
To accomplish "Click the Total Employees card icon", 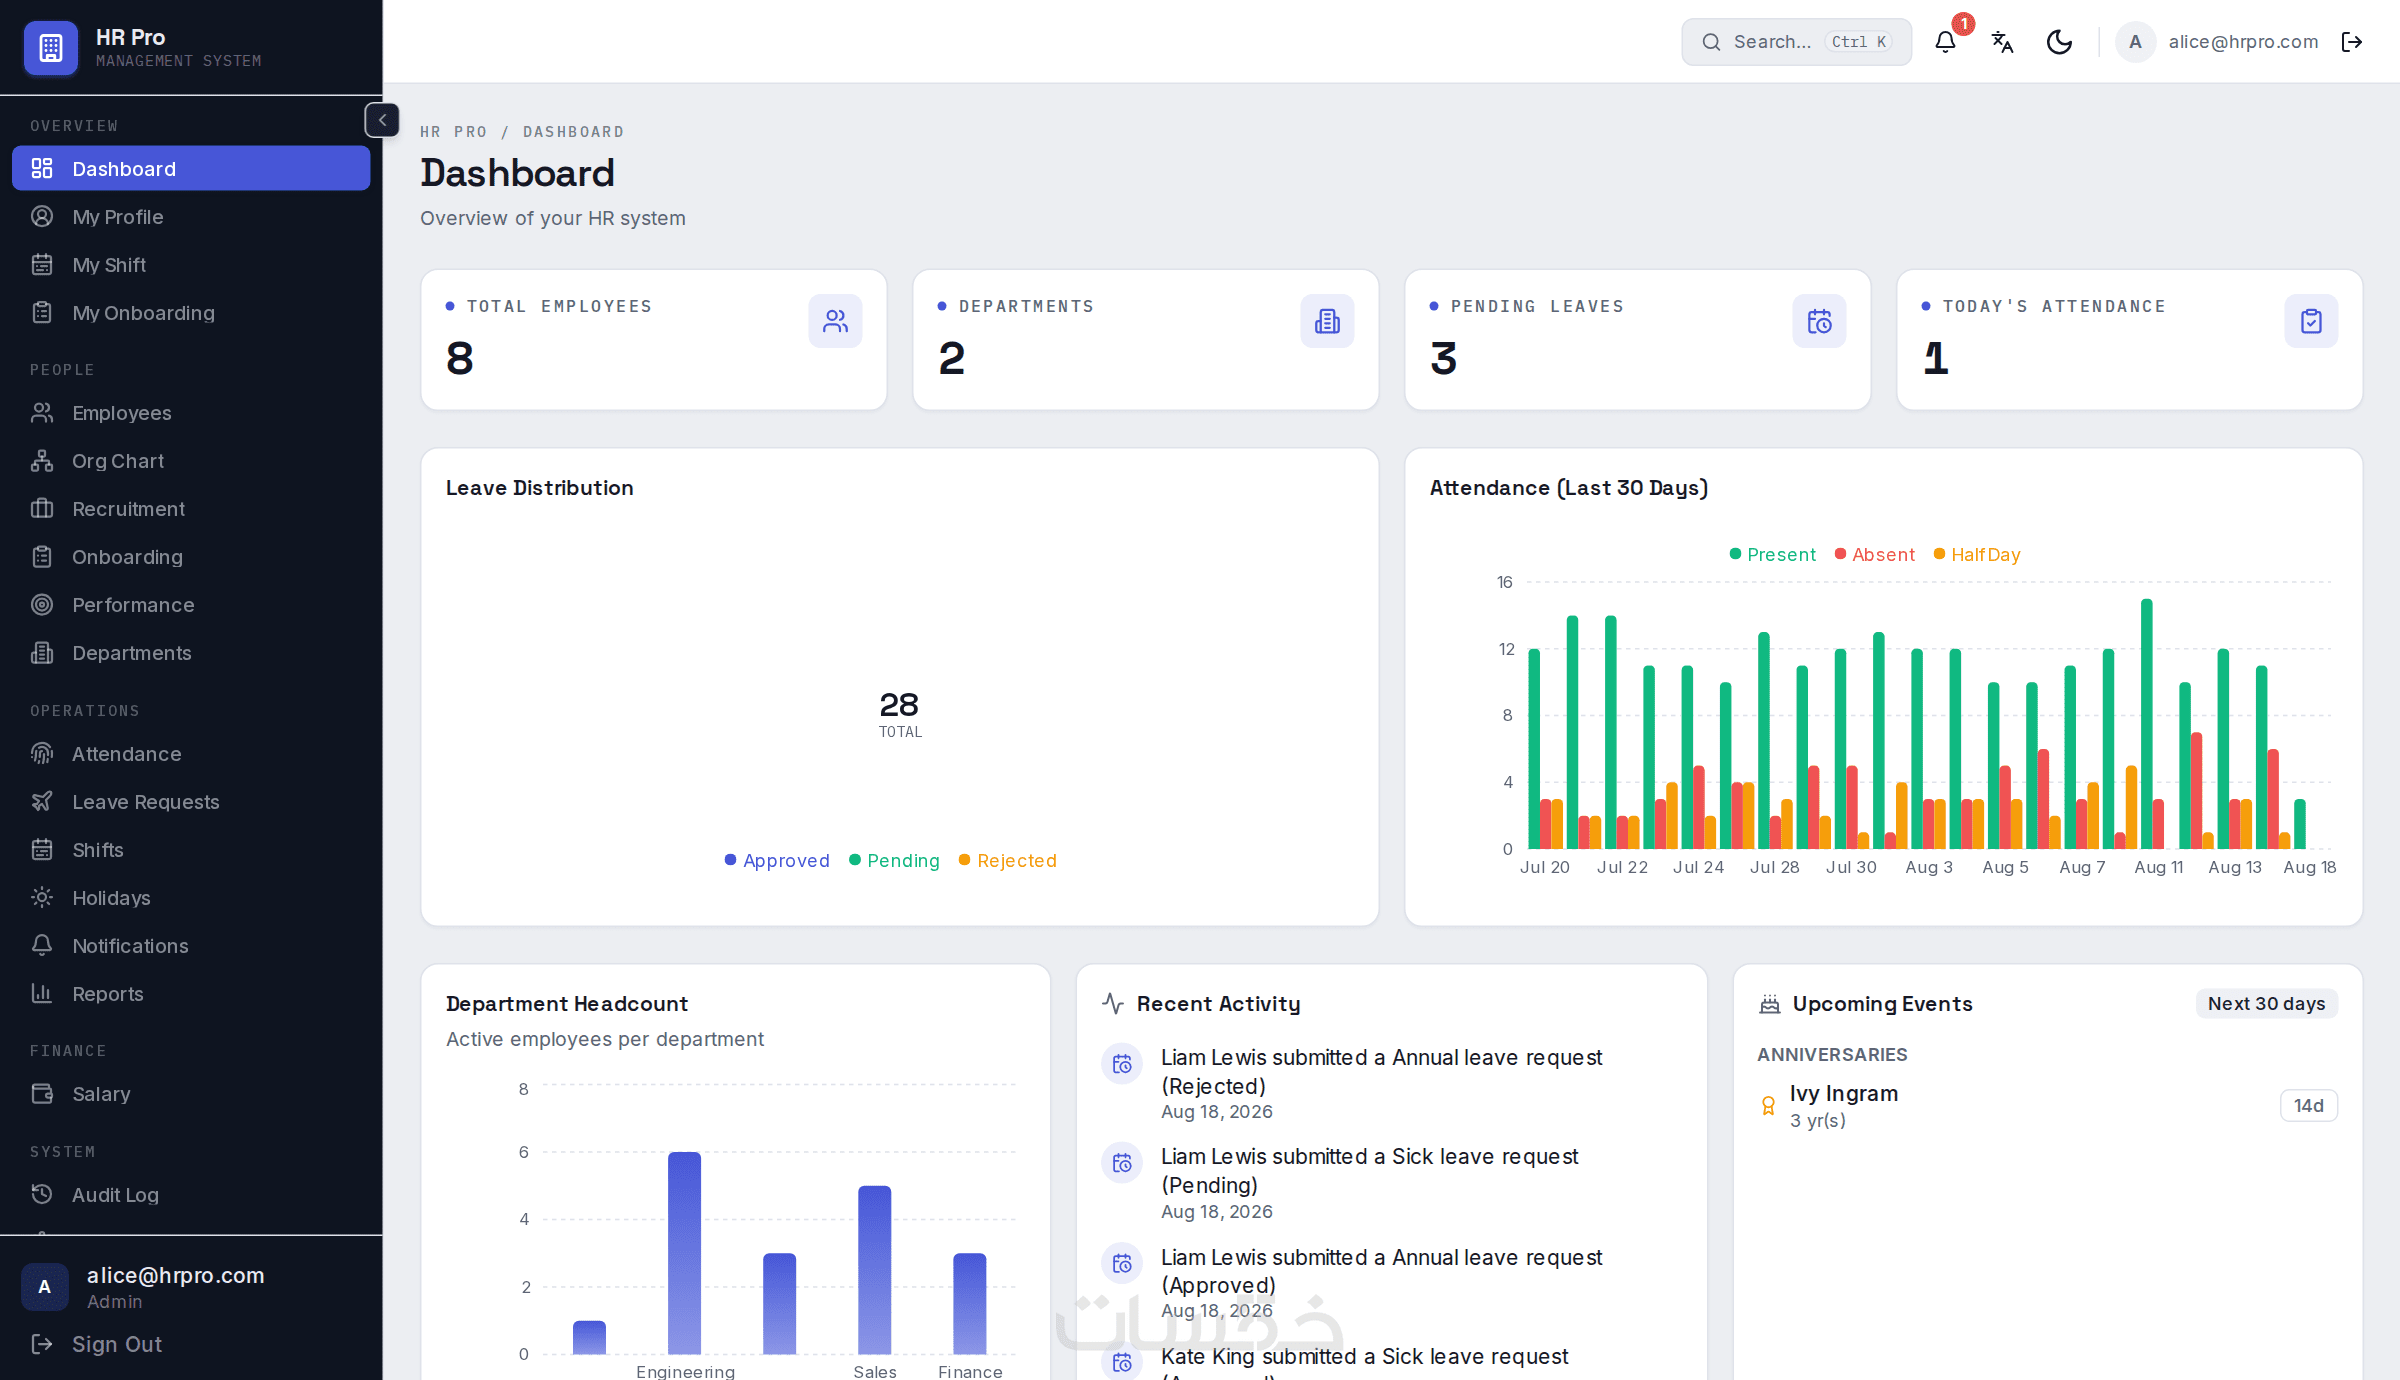I will [x=835, y=321].
